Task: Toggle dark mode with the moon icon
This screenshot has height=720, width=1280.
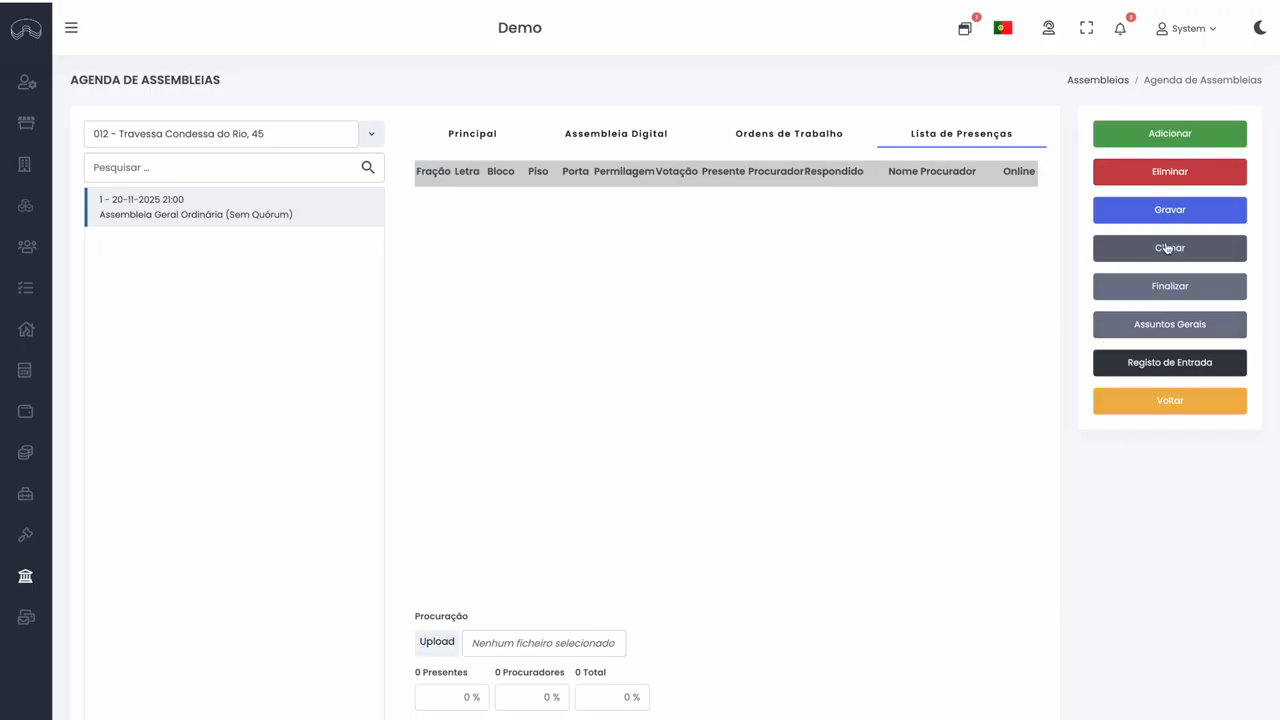Action: click(x=1259, y=27)
